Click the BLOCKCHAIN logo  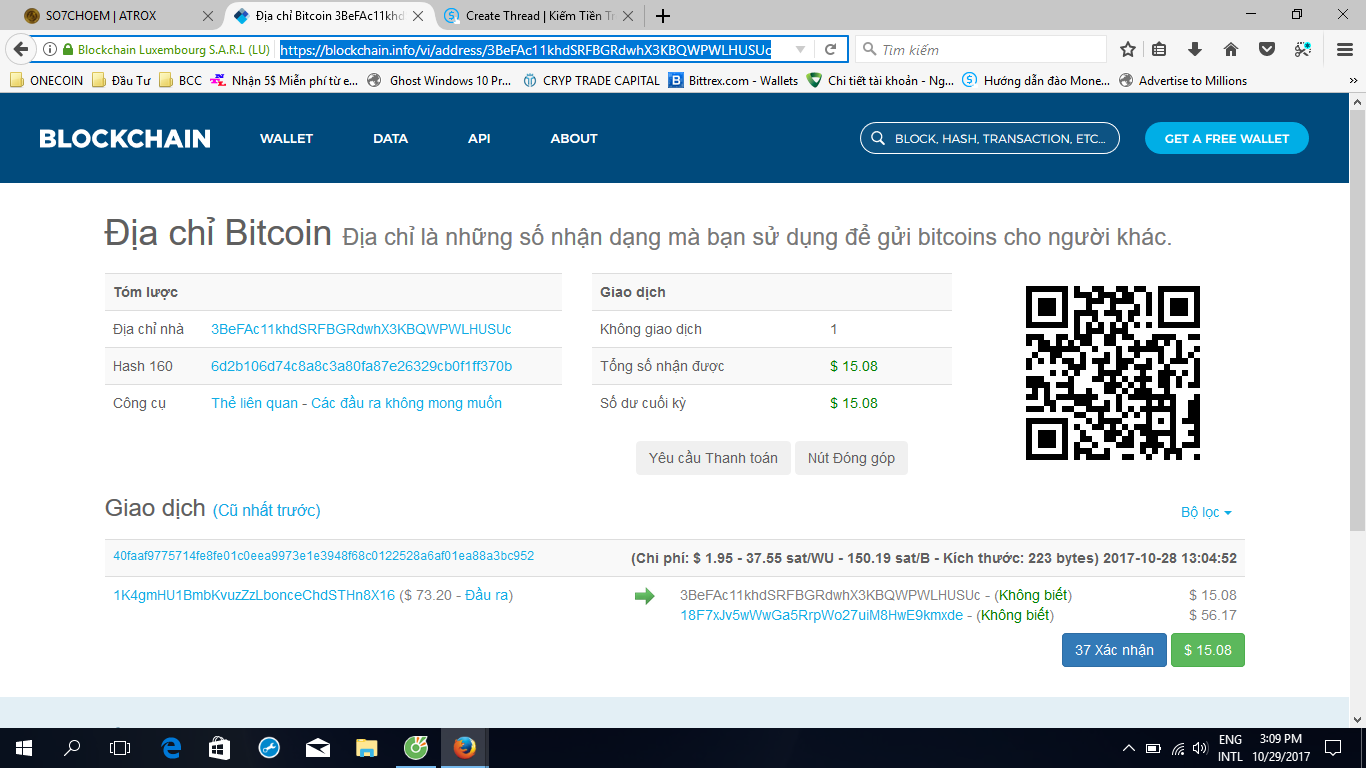coord(125,139)
